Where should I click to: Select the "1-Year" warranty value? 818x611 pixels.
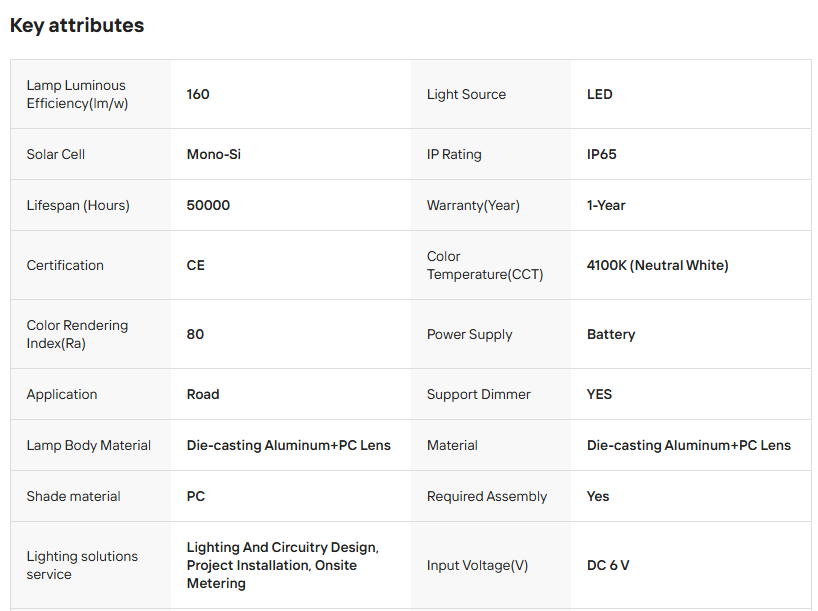pos(606,205)
